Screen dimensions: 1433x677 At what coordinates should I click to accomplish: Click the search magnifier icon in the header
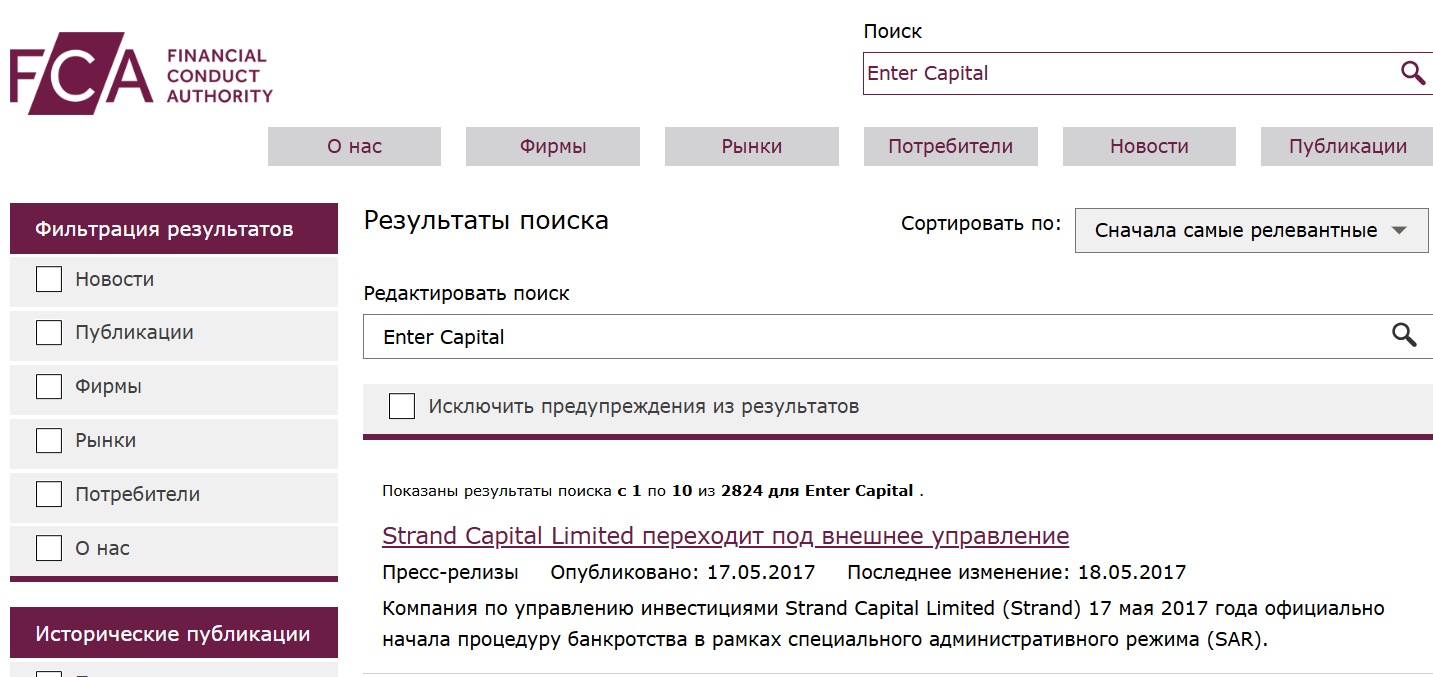[1411, 72]
